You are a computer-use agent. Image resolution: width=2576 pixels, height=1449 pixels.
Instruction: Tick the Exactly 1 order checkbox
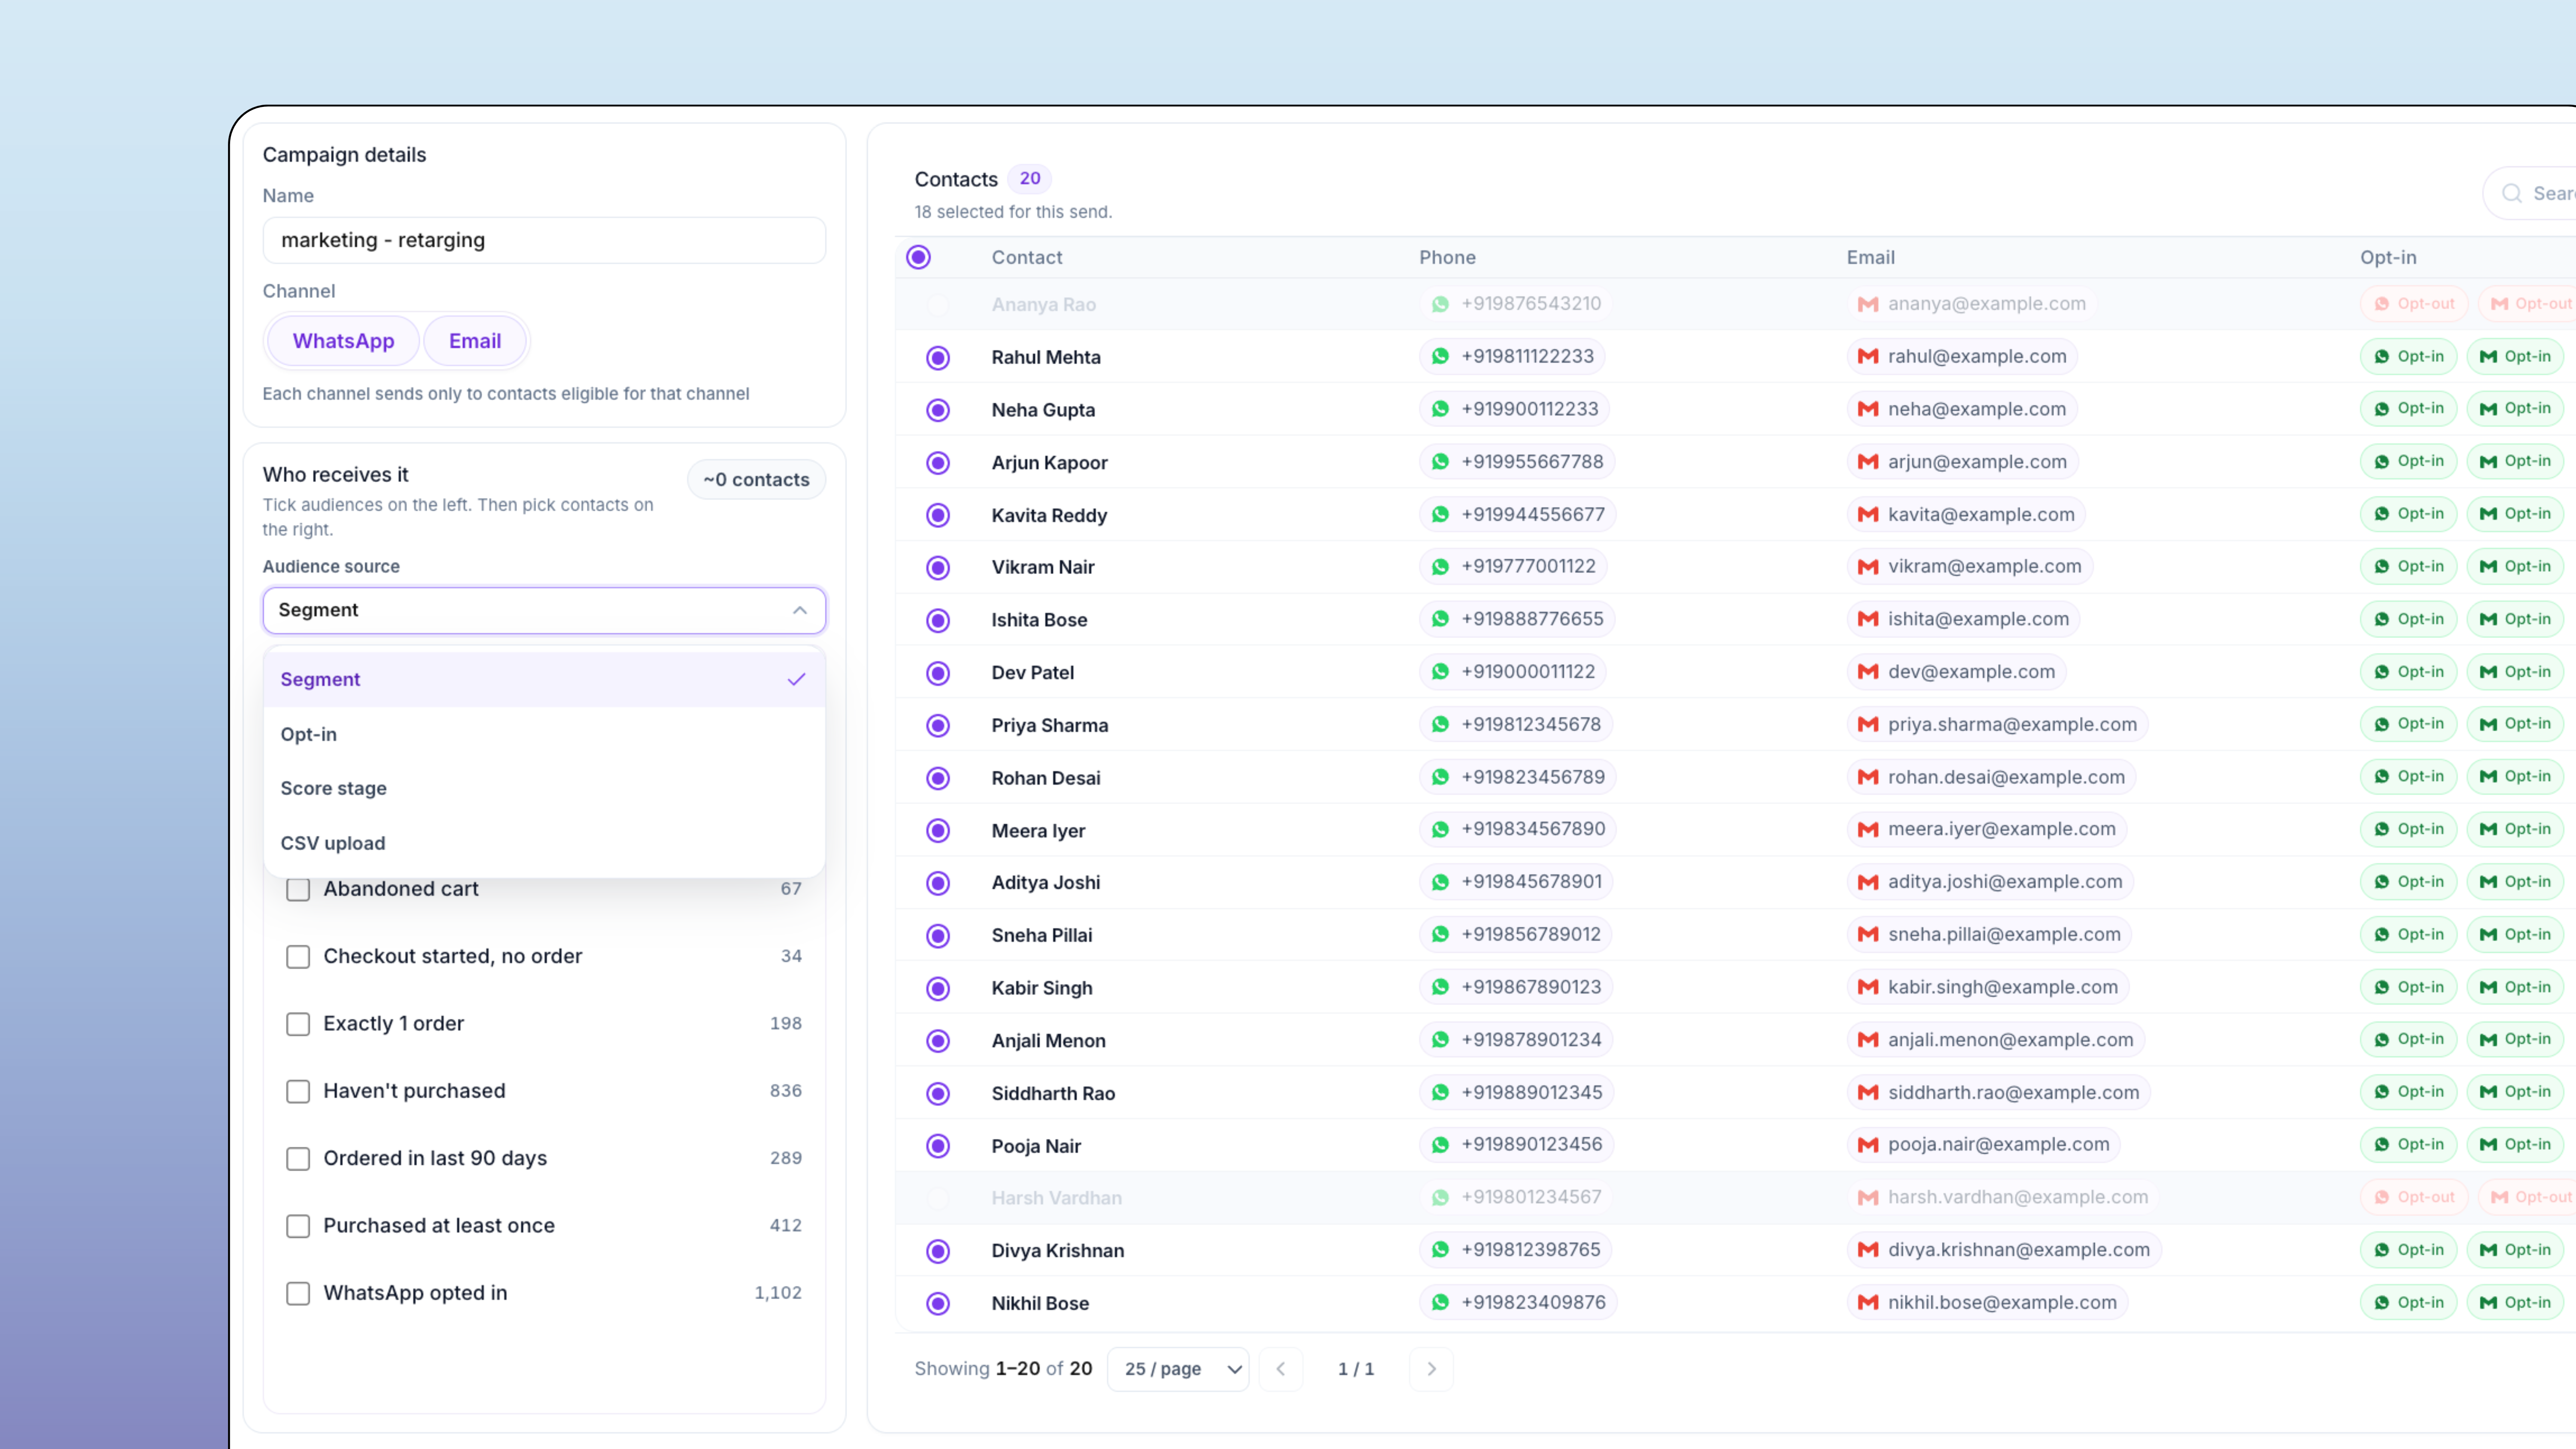[x=298, y=1024]
